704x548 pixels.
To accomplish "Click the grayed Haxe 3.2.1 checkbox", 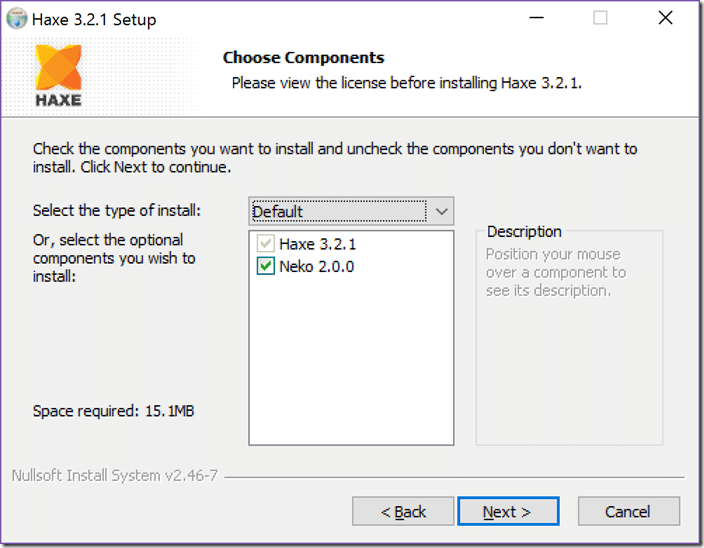I will click(x=265, y=244).
